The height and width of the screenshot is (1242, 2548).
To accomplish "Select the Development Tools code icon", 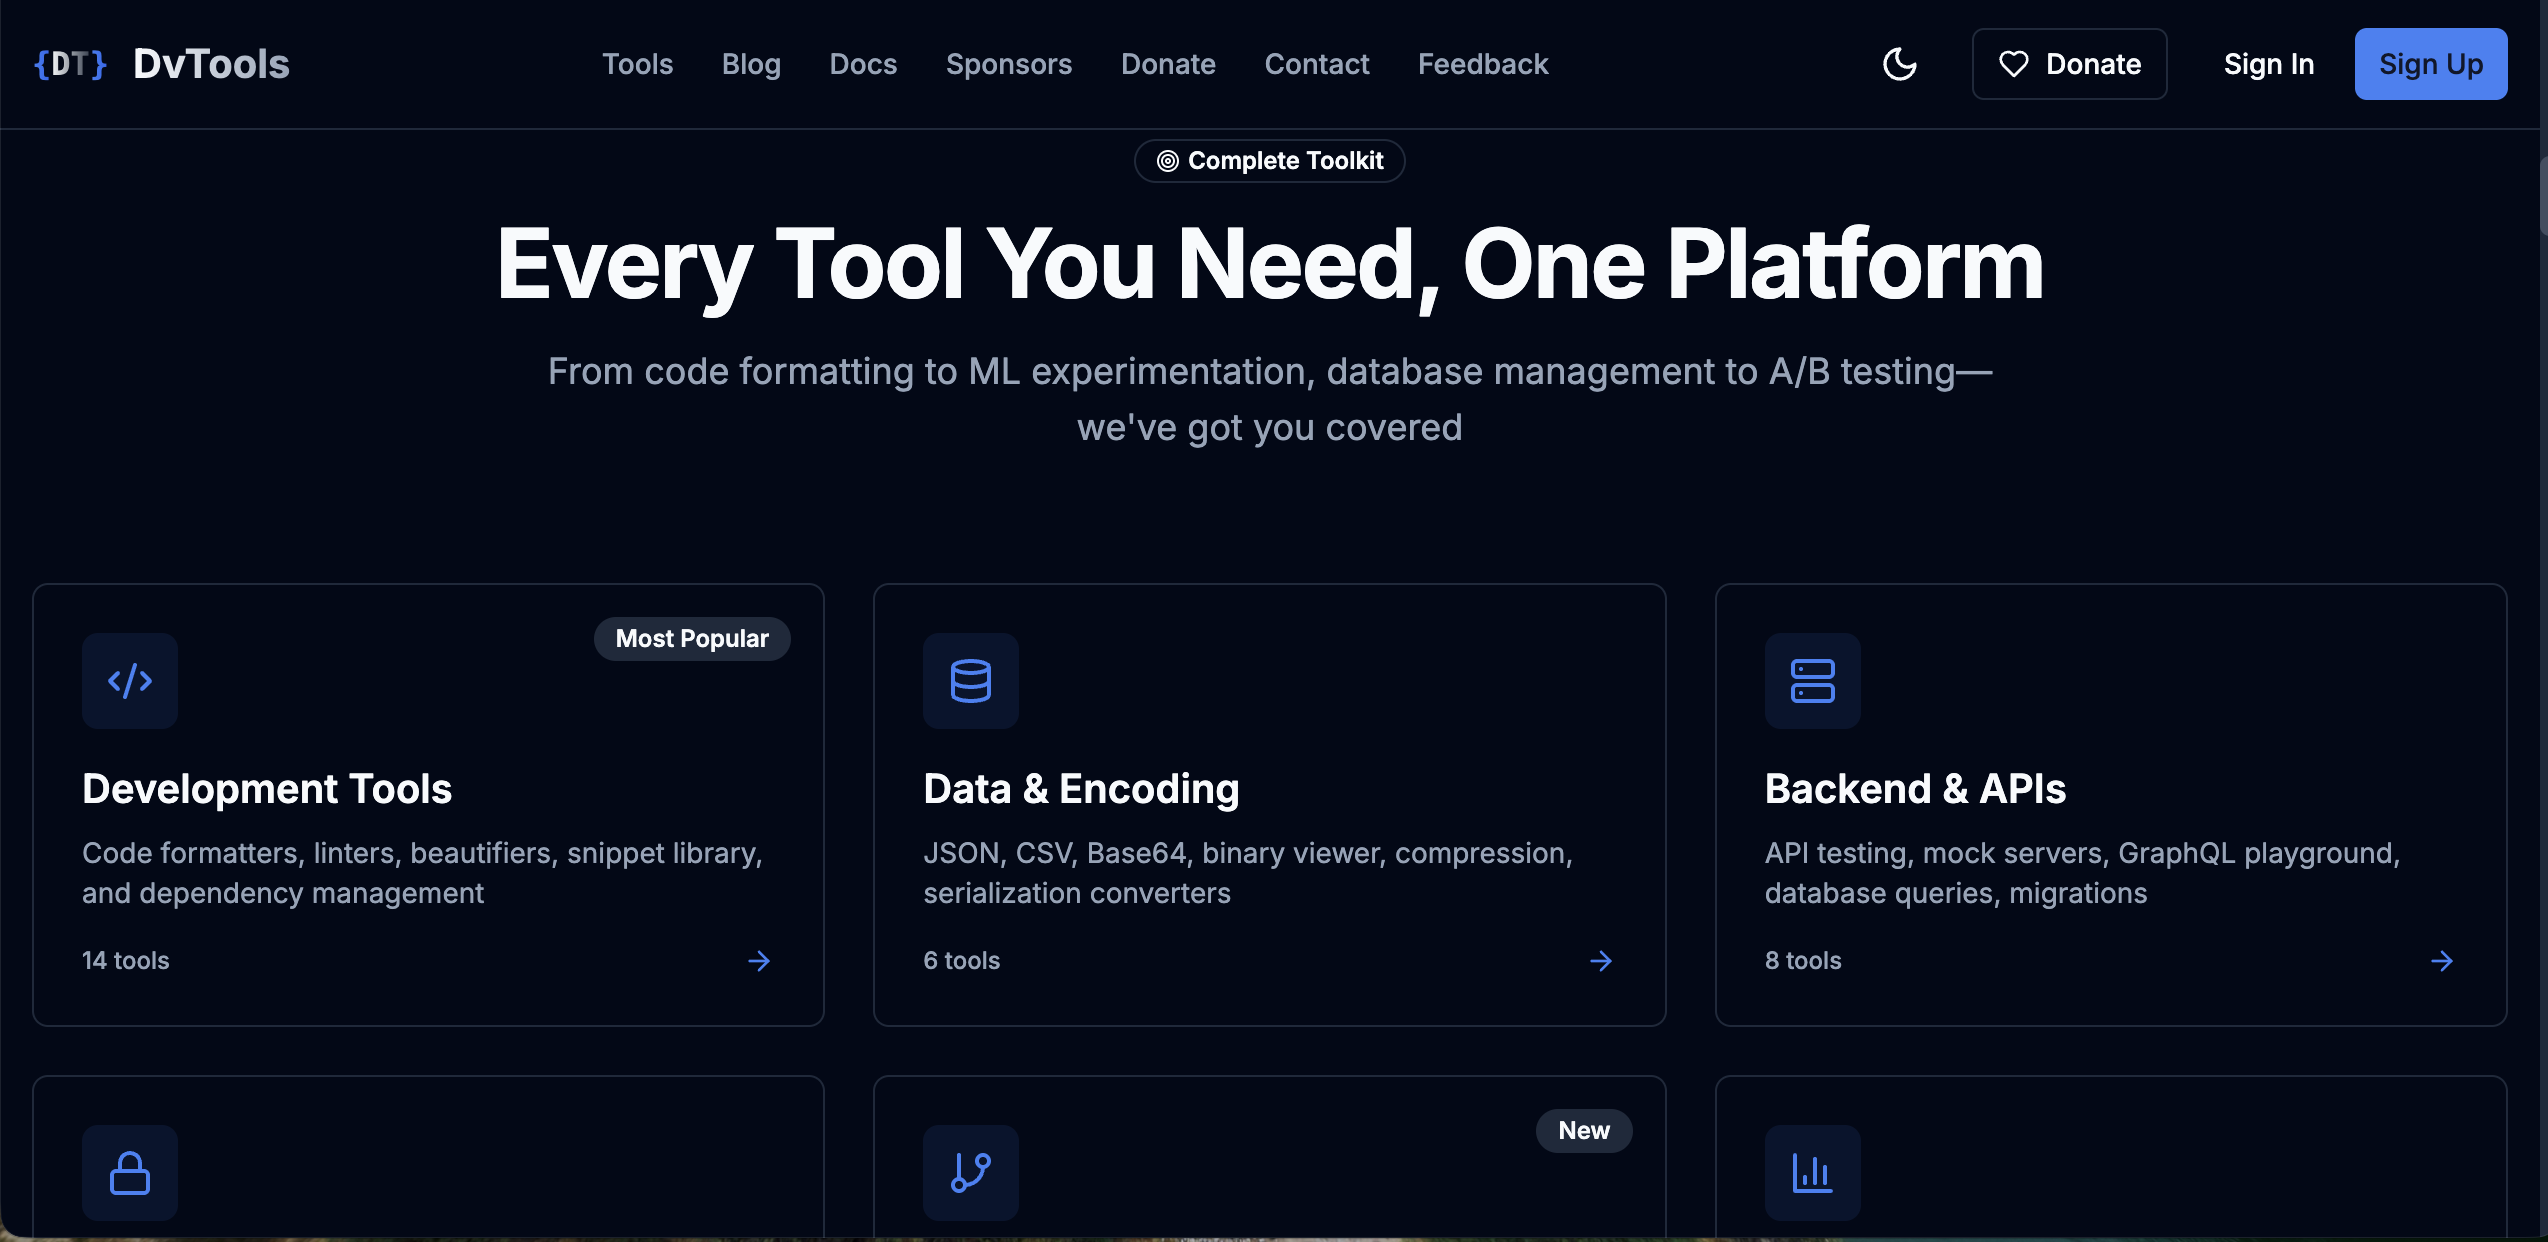I will 129,681.
